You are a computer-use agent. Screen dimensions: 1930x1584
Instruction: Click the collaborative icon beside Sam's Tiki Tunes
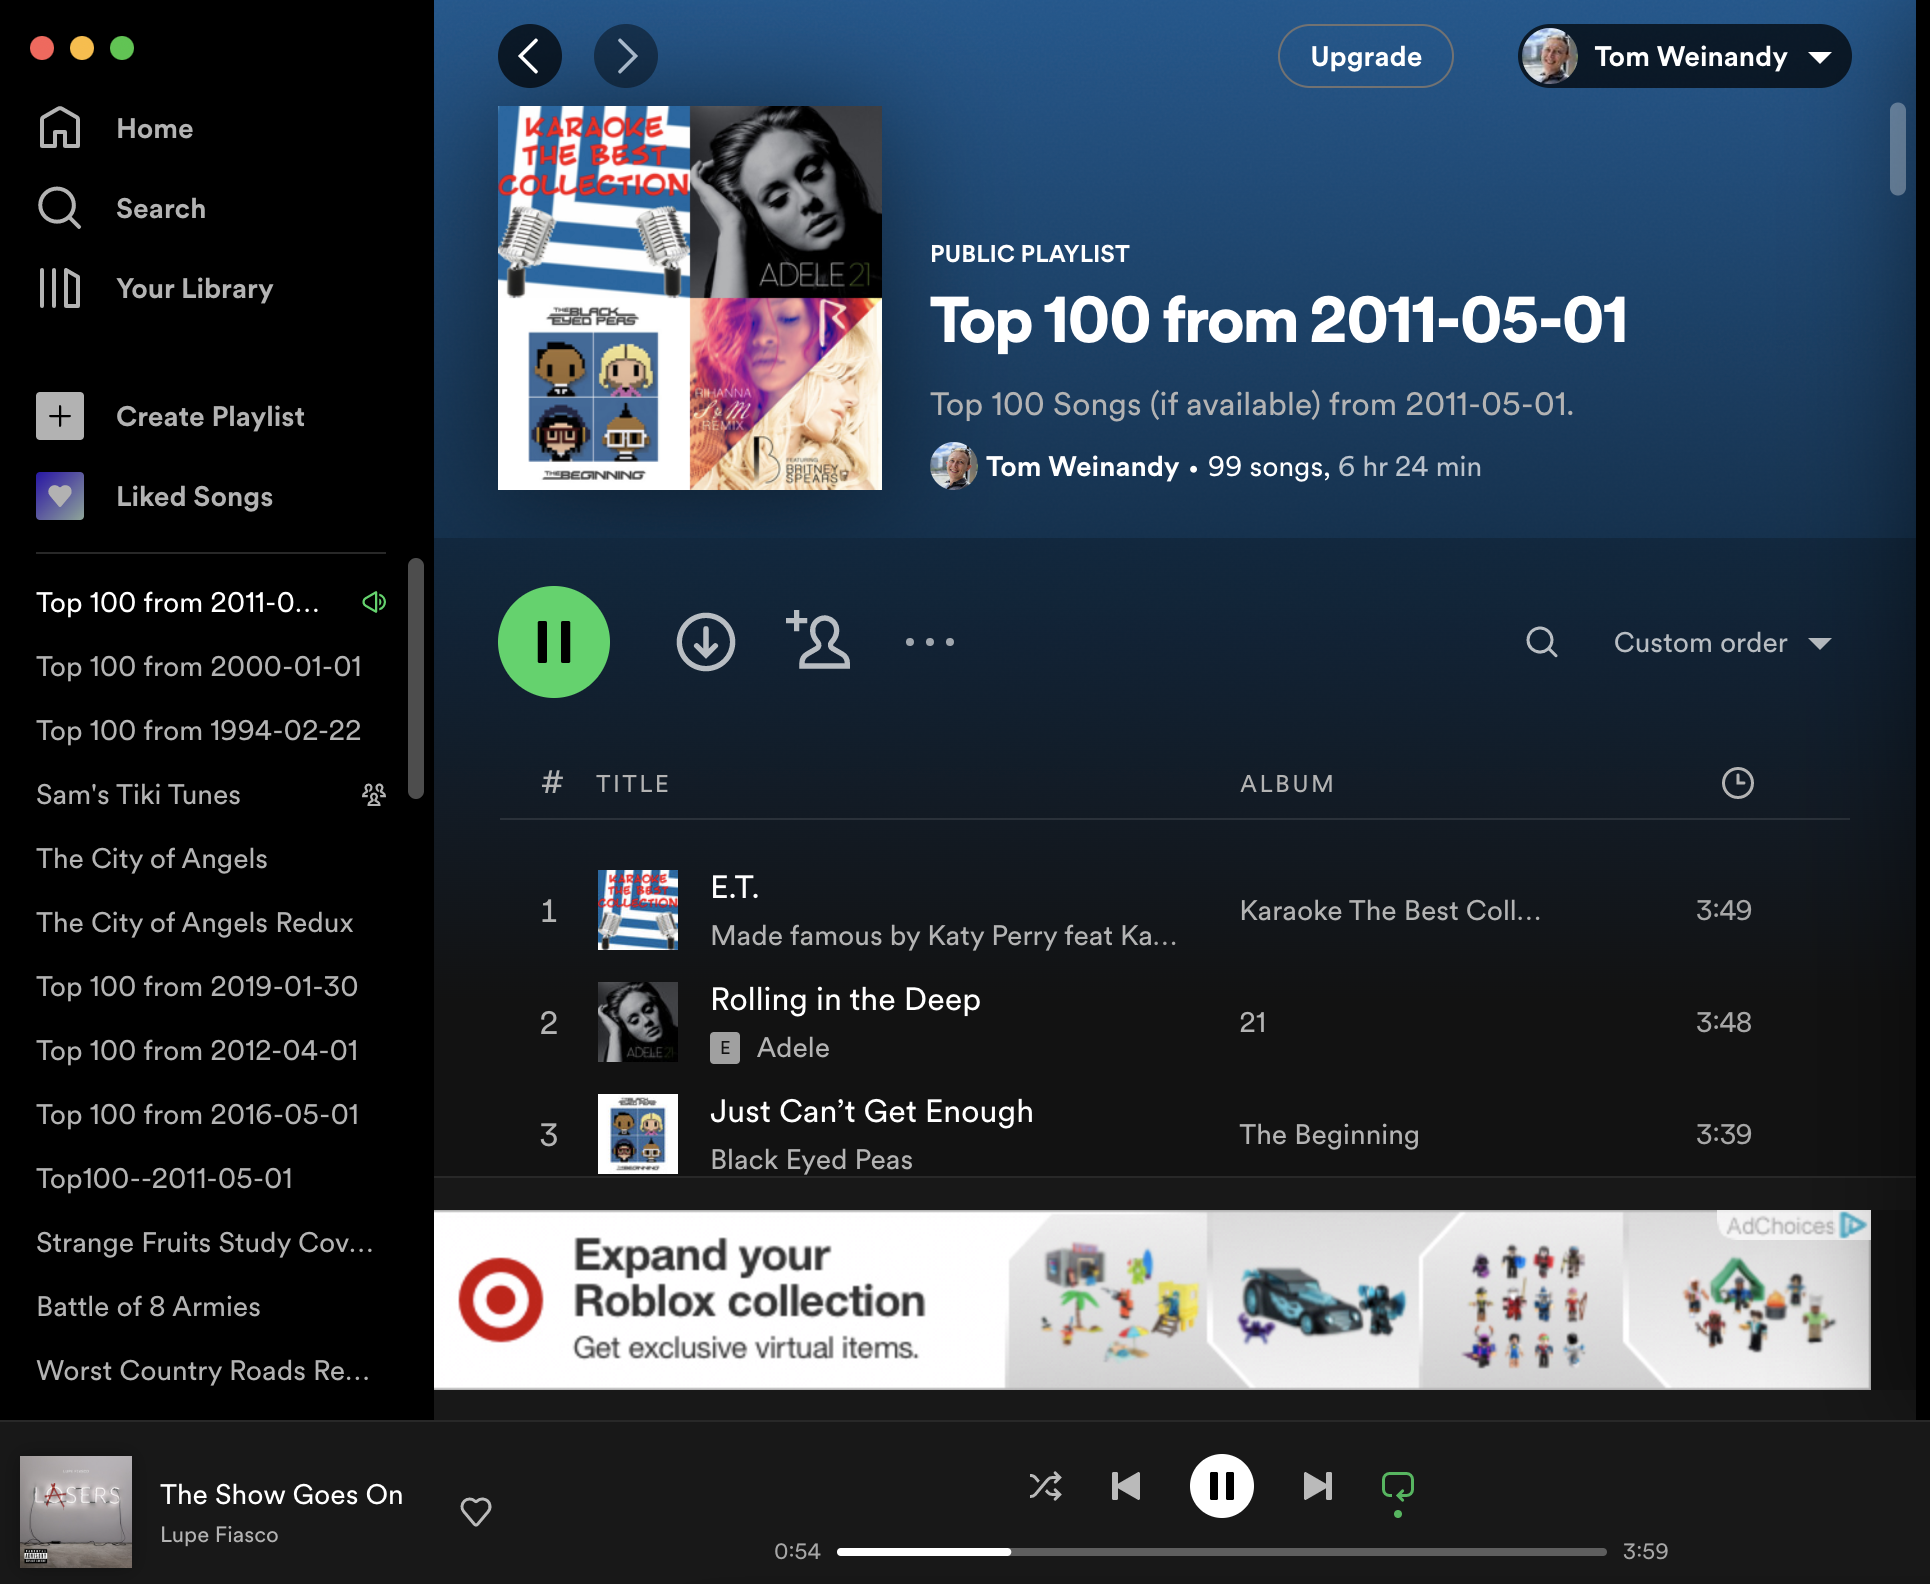point(374,794)
